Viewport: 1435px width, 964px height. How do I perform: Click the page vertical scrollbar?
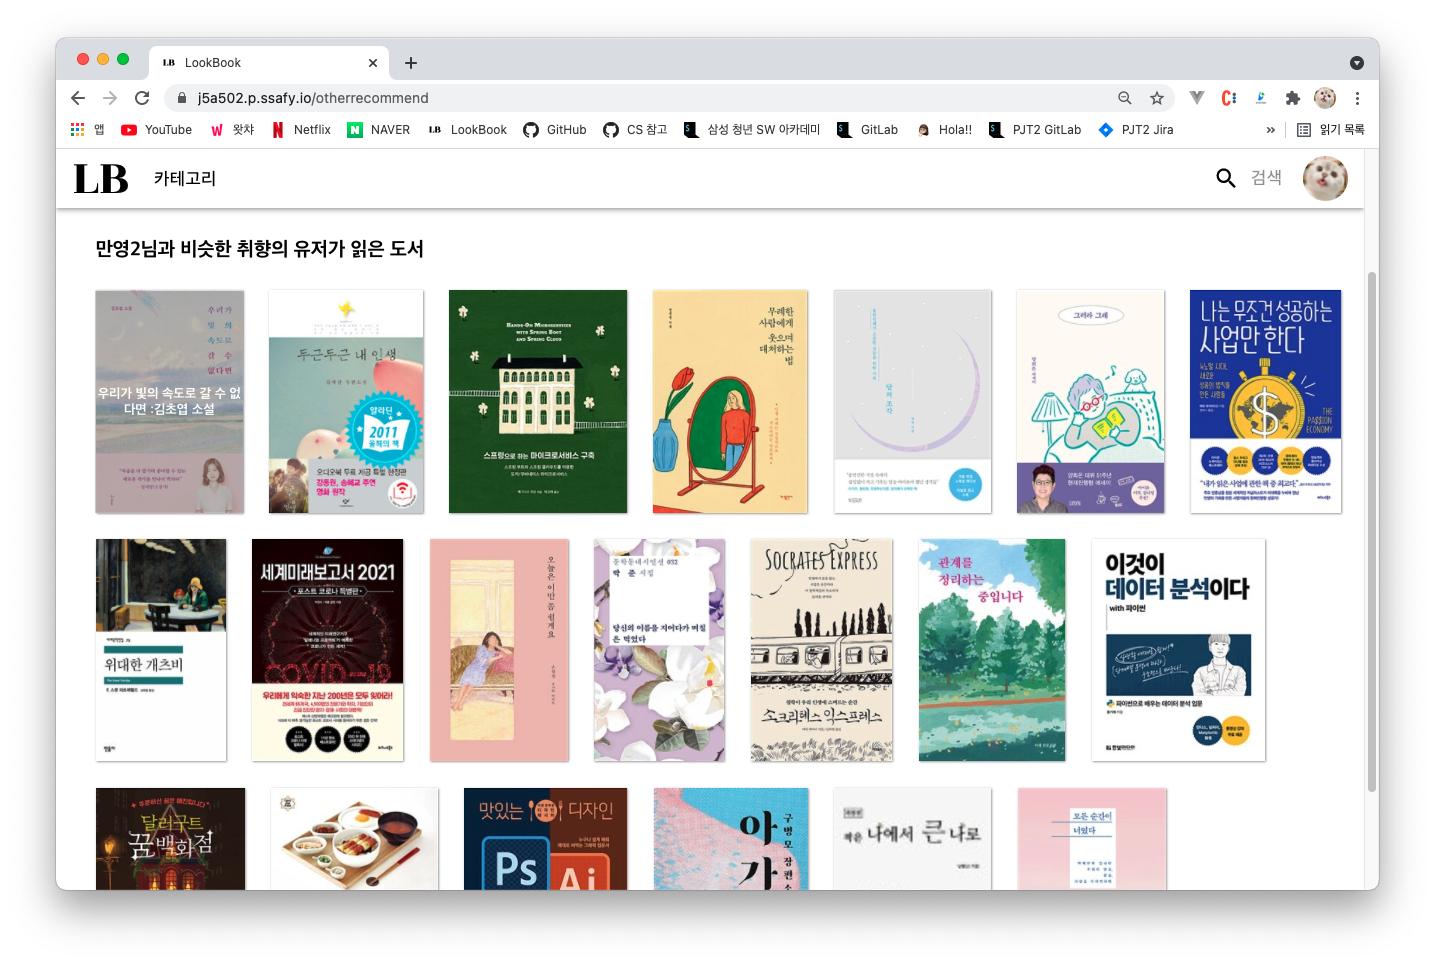coord(1372,530)
